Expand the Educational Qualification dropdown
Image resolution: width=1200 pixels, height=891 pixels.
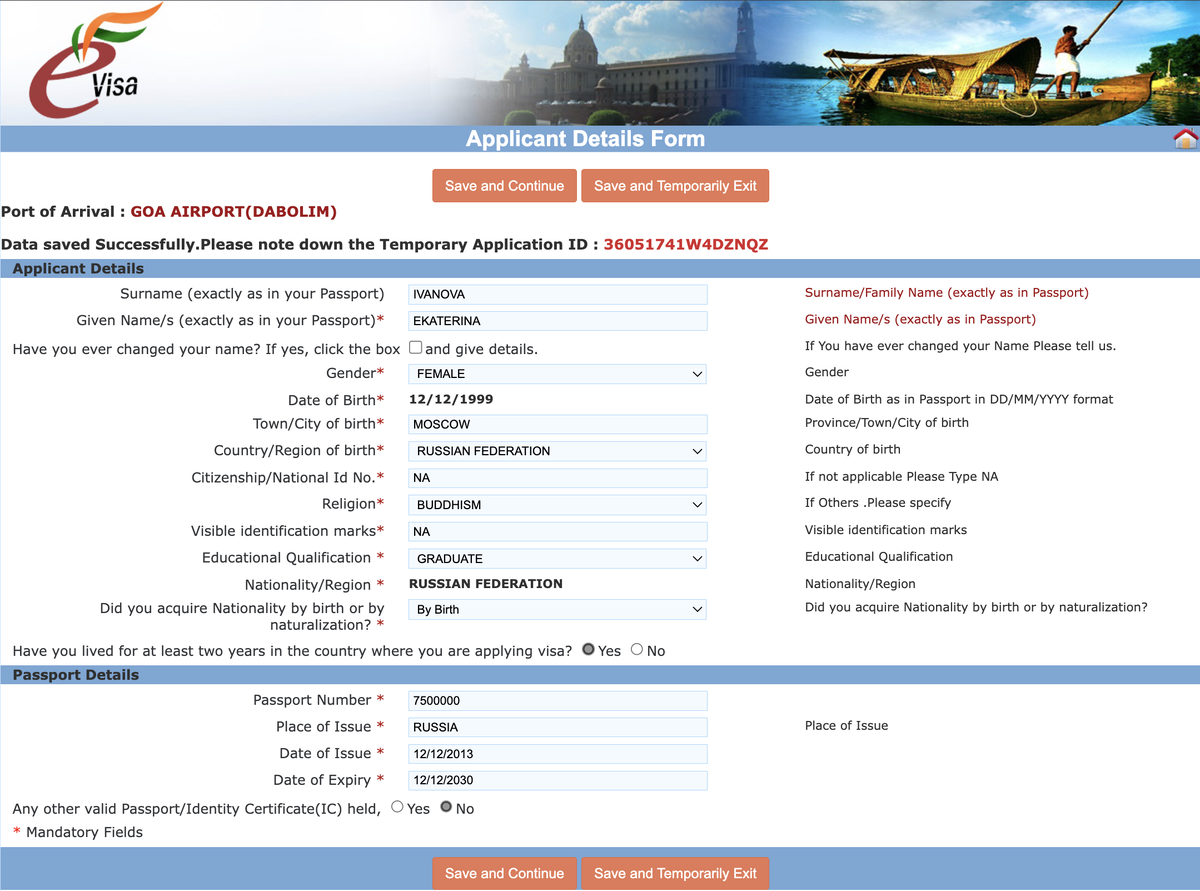tap(557, 559)
